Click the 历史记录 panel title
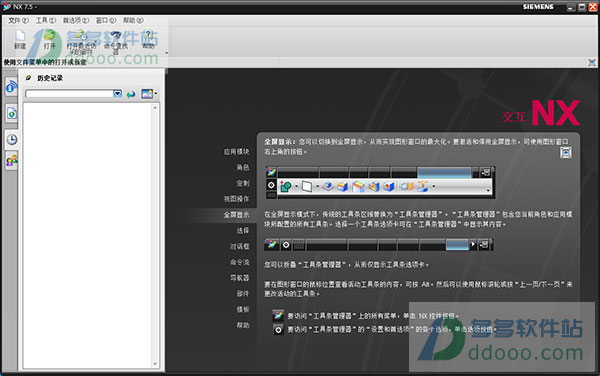This screenshot has height=376, width=600. click(x=50, y=78)
